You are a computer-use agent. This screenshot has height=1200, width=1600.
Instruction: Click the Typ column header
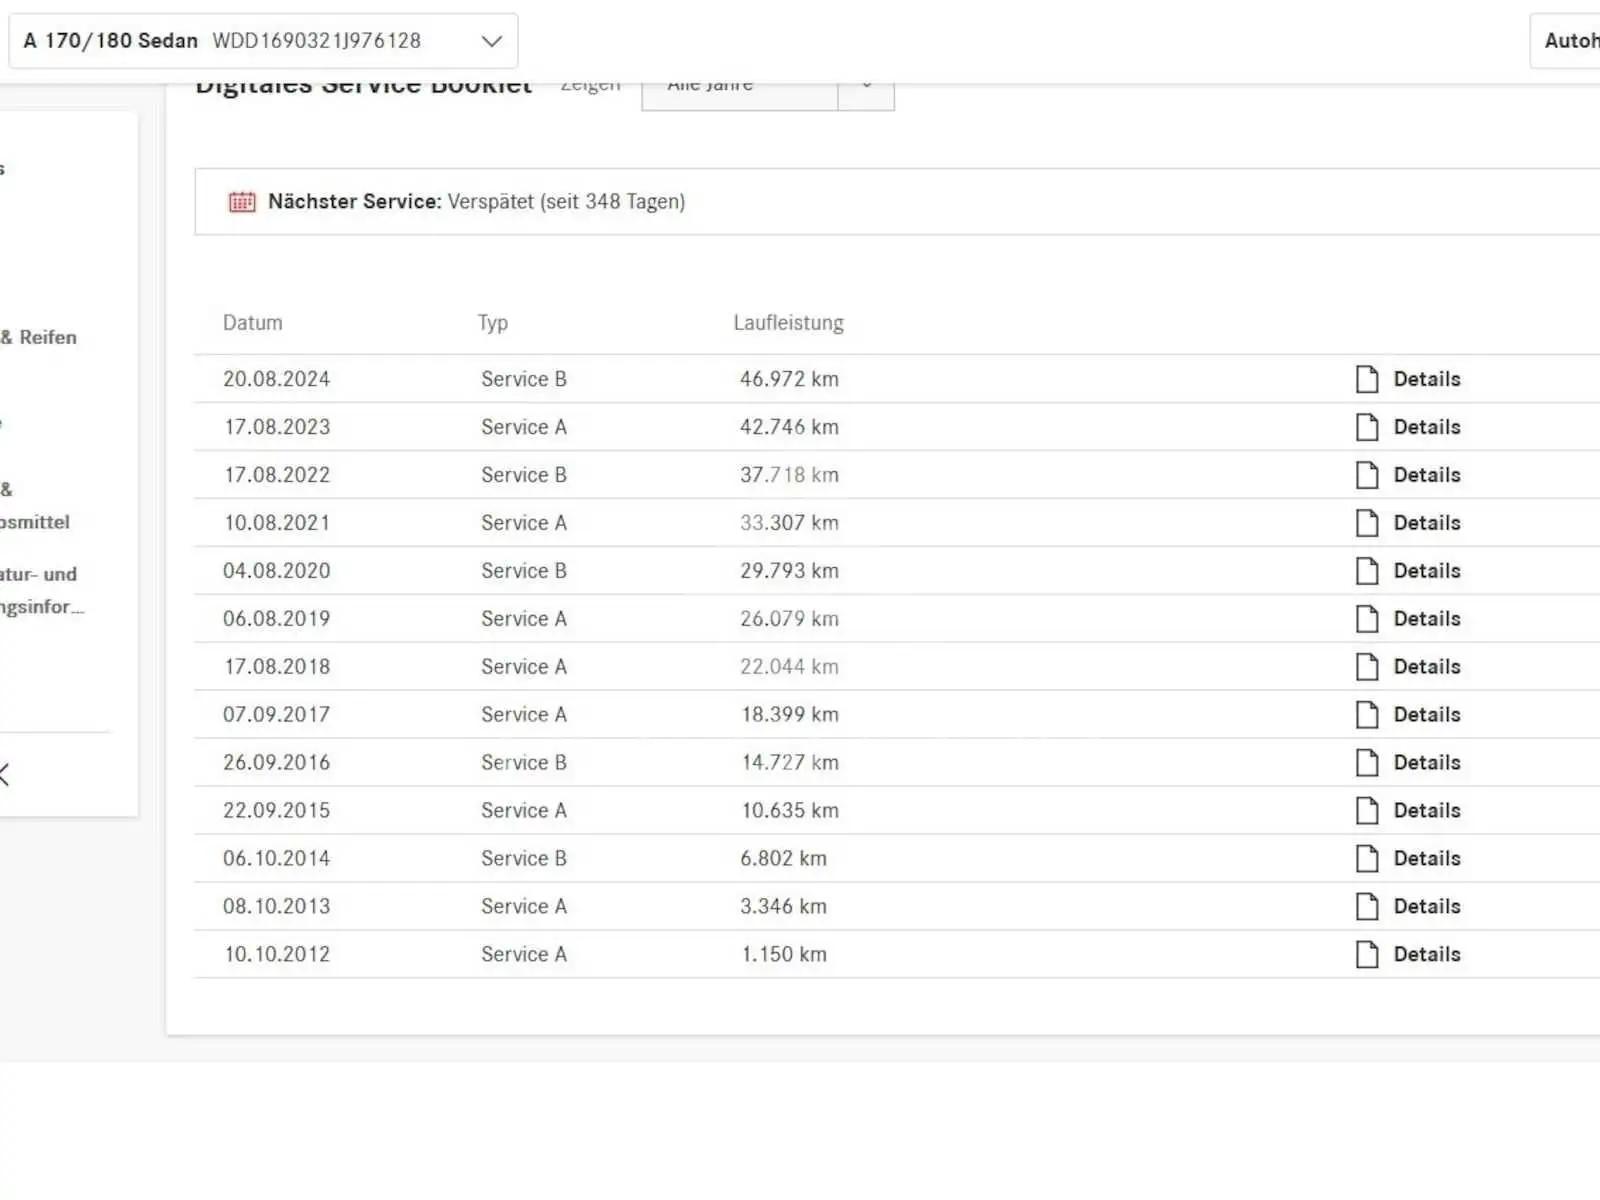(x=493, y=323)
